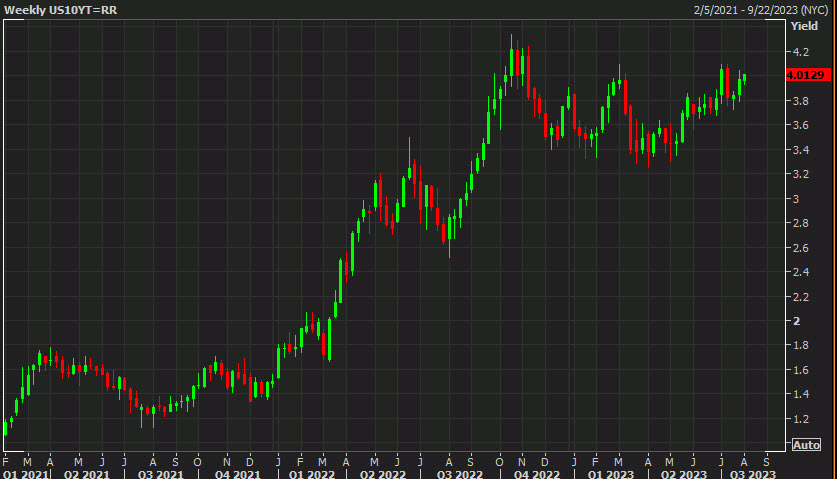Select the Q2 2021 quarter label
Image resolution: width=837 pixels, height=479 pixels.
[x=85, y=472]
